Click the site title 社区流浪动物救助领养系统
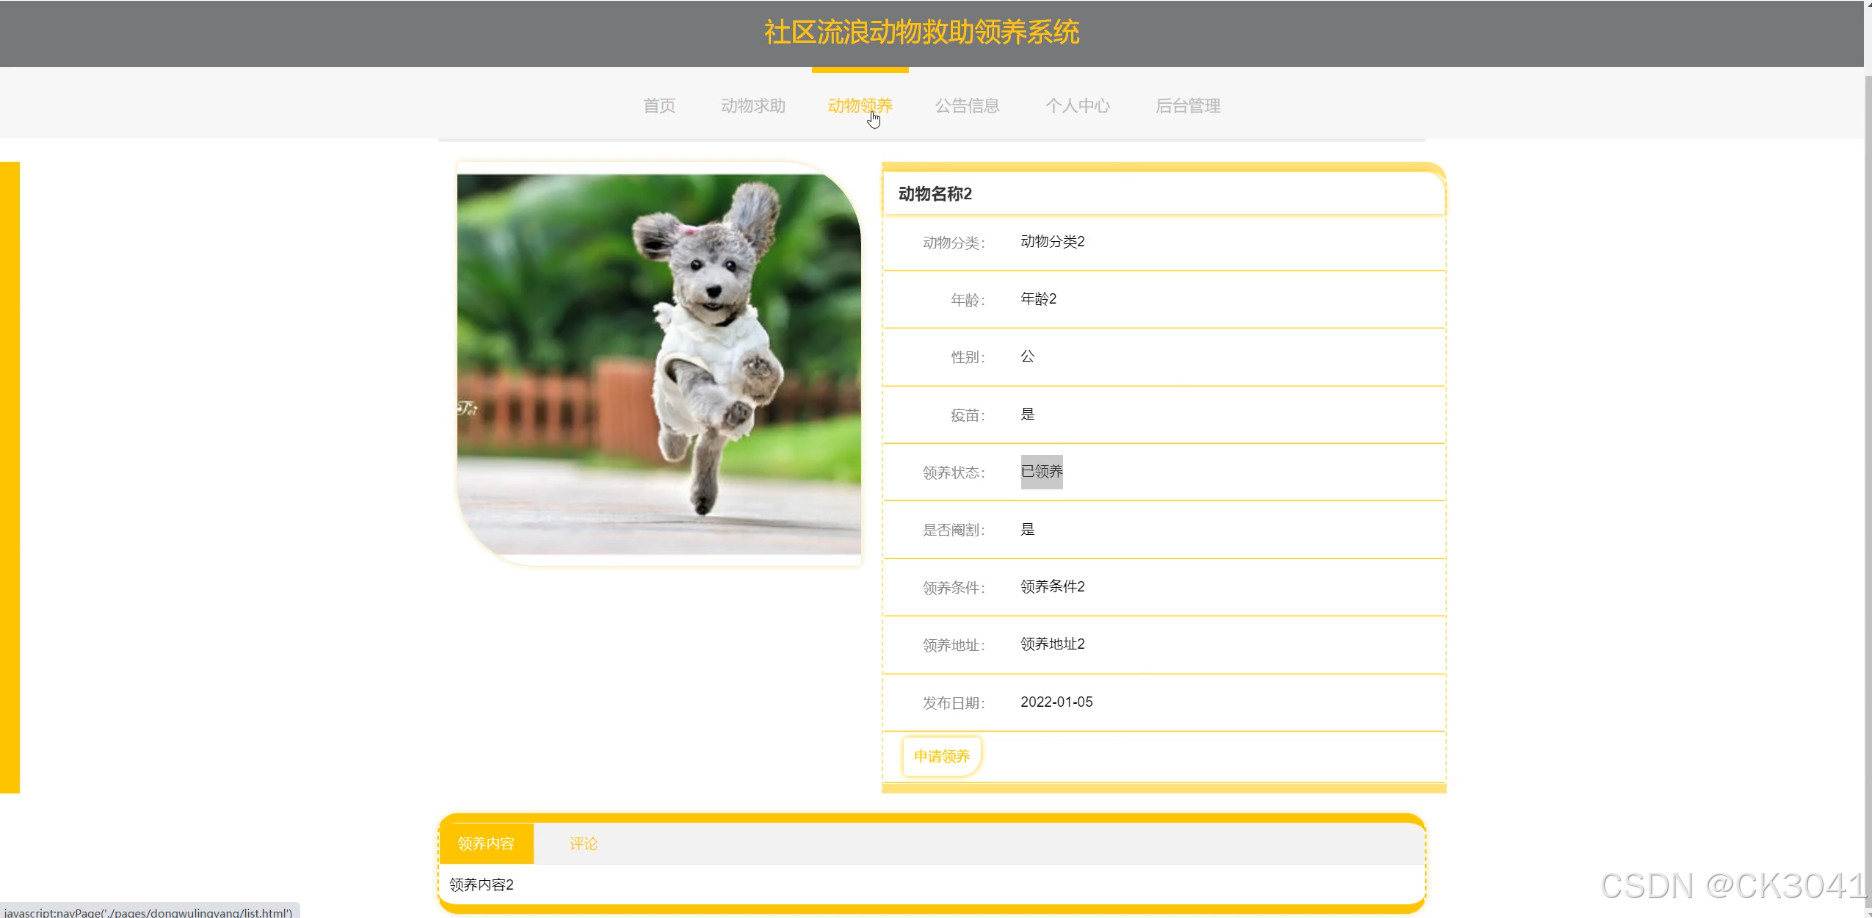This screenshot has width=1872, height=918. tap(922, 32)
